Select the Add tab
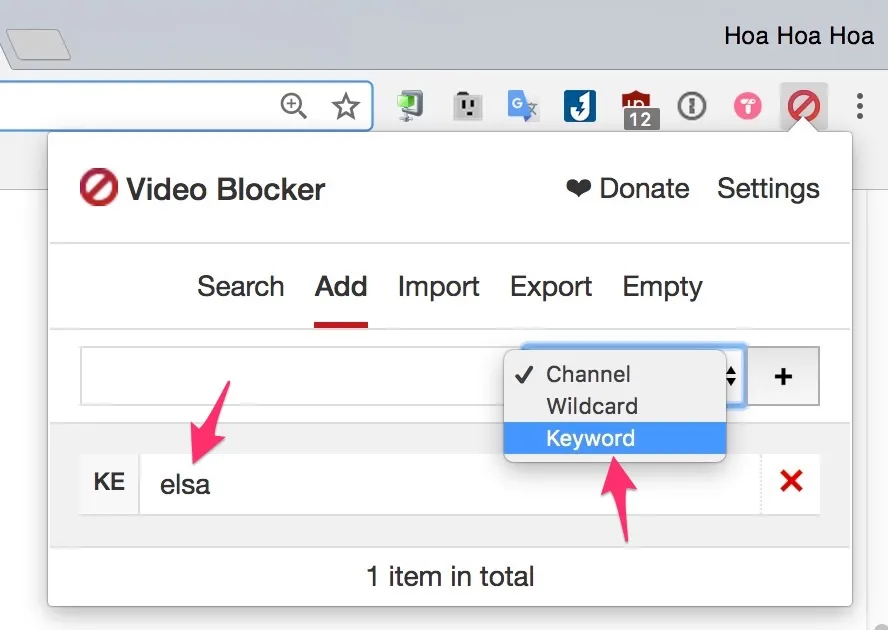 tap(341, 286)
